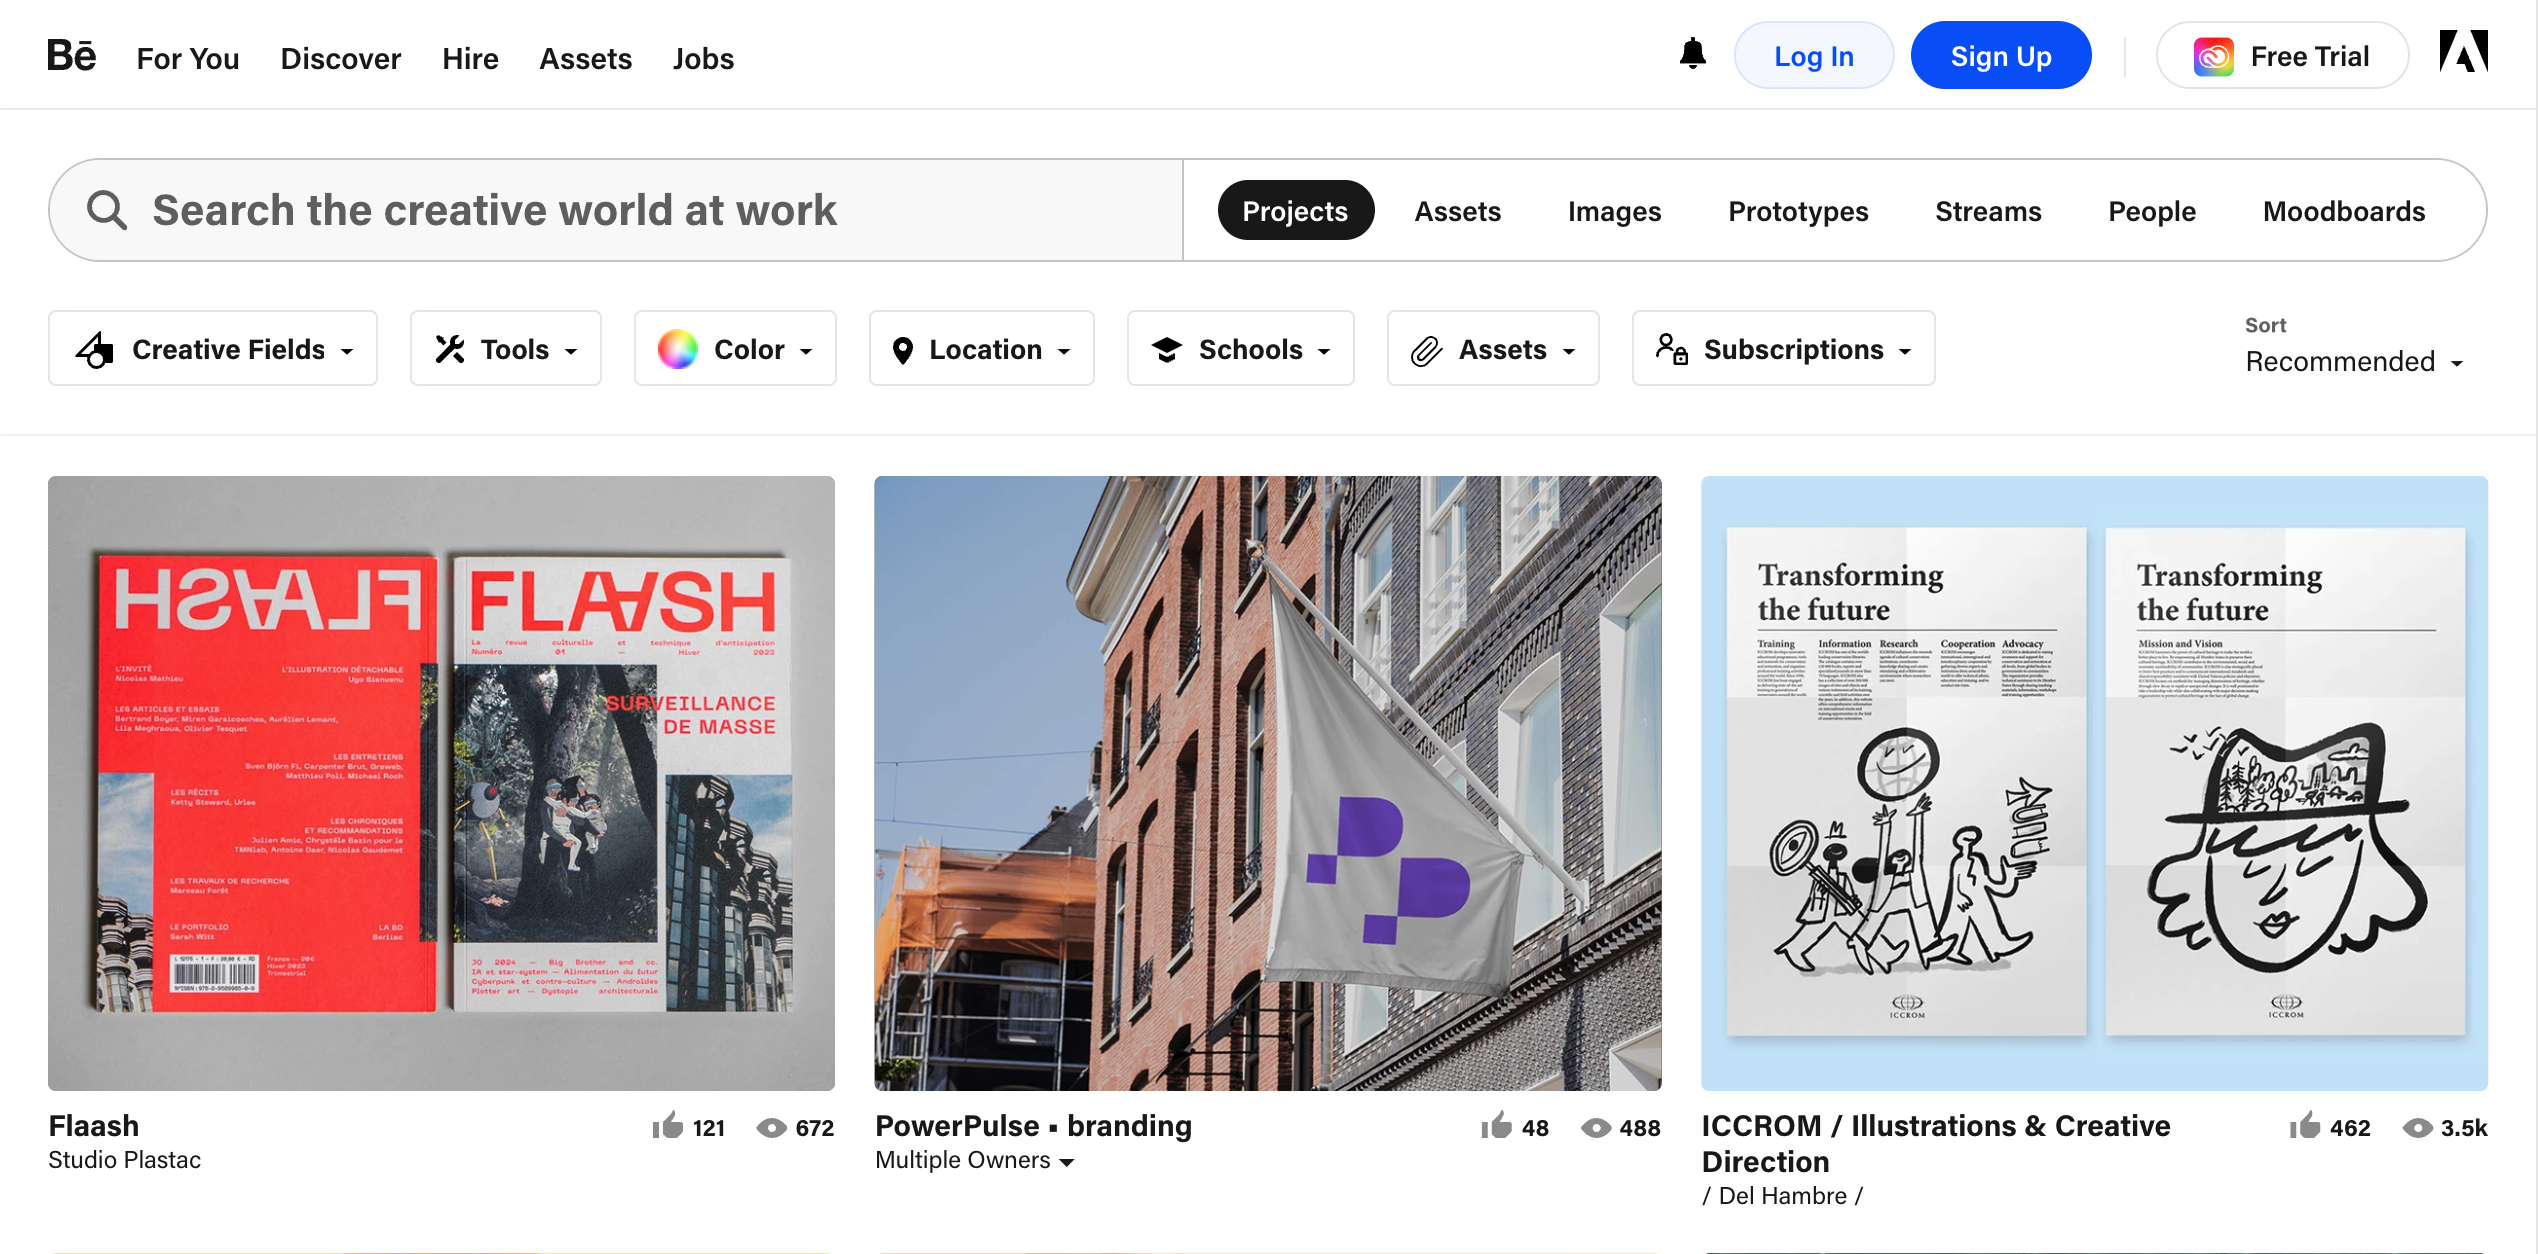Switch to the Assets search tab

1457,211
